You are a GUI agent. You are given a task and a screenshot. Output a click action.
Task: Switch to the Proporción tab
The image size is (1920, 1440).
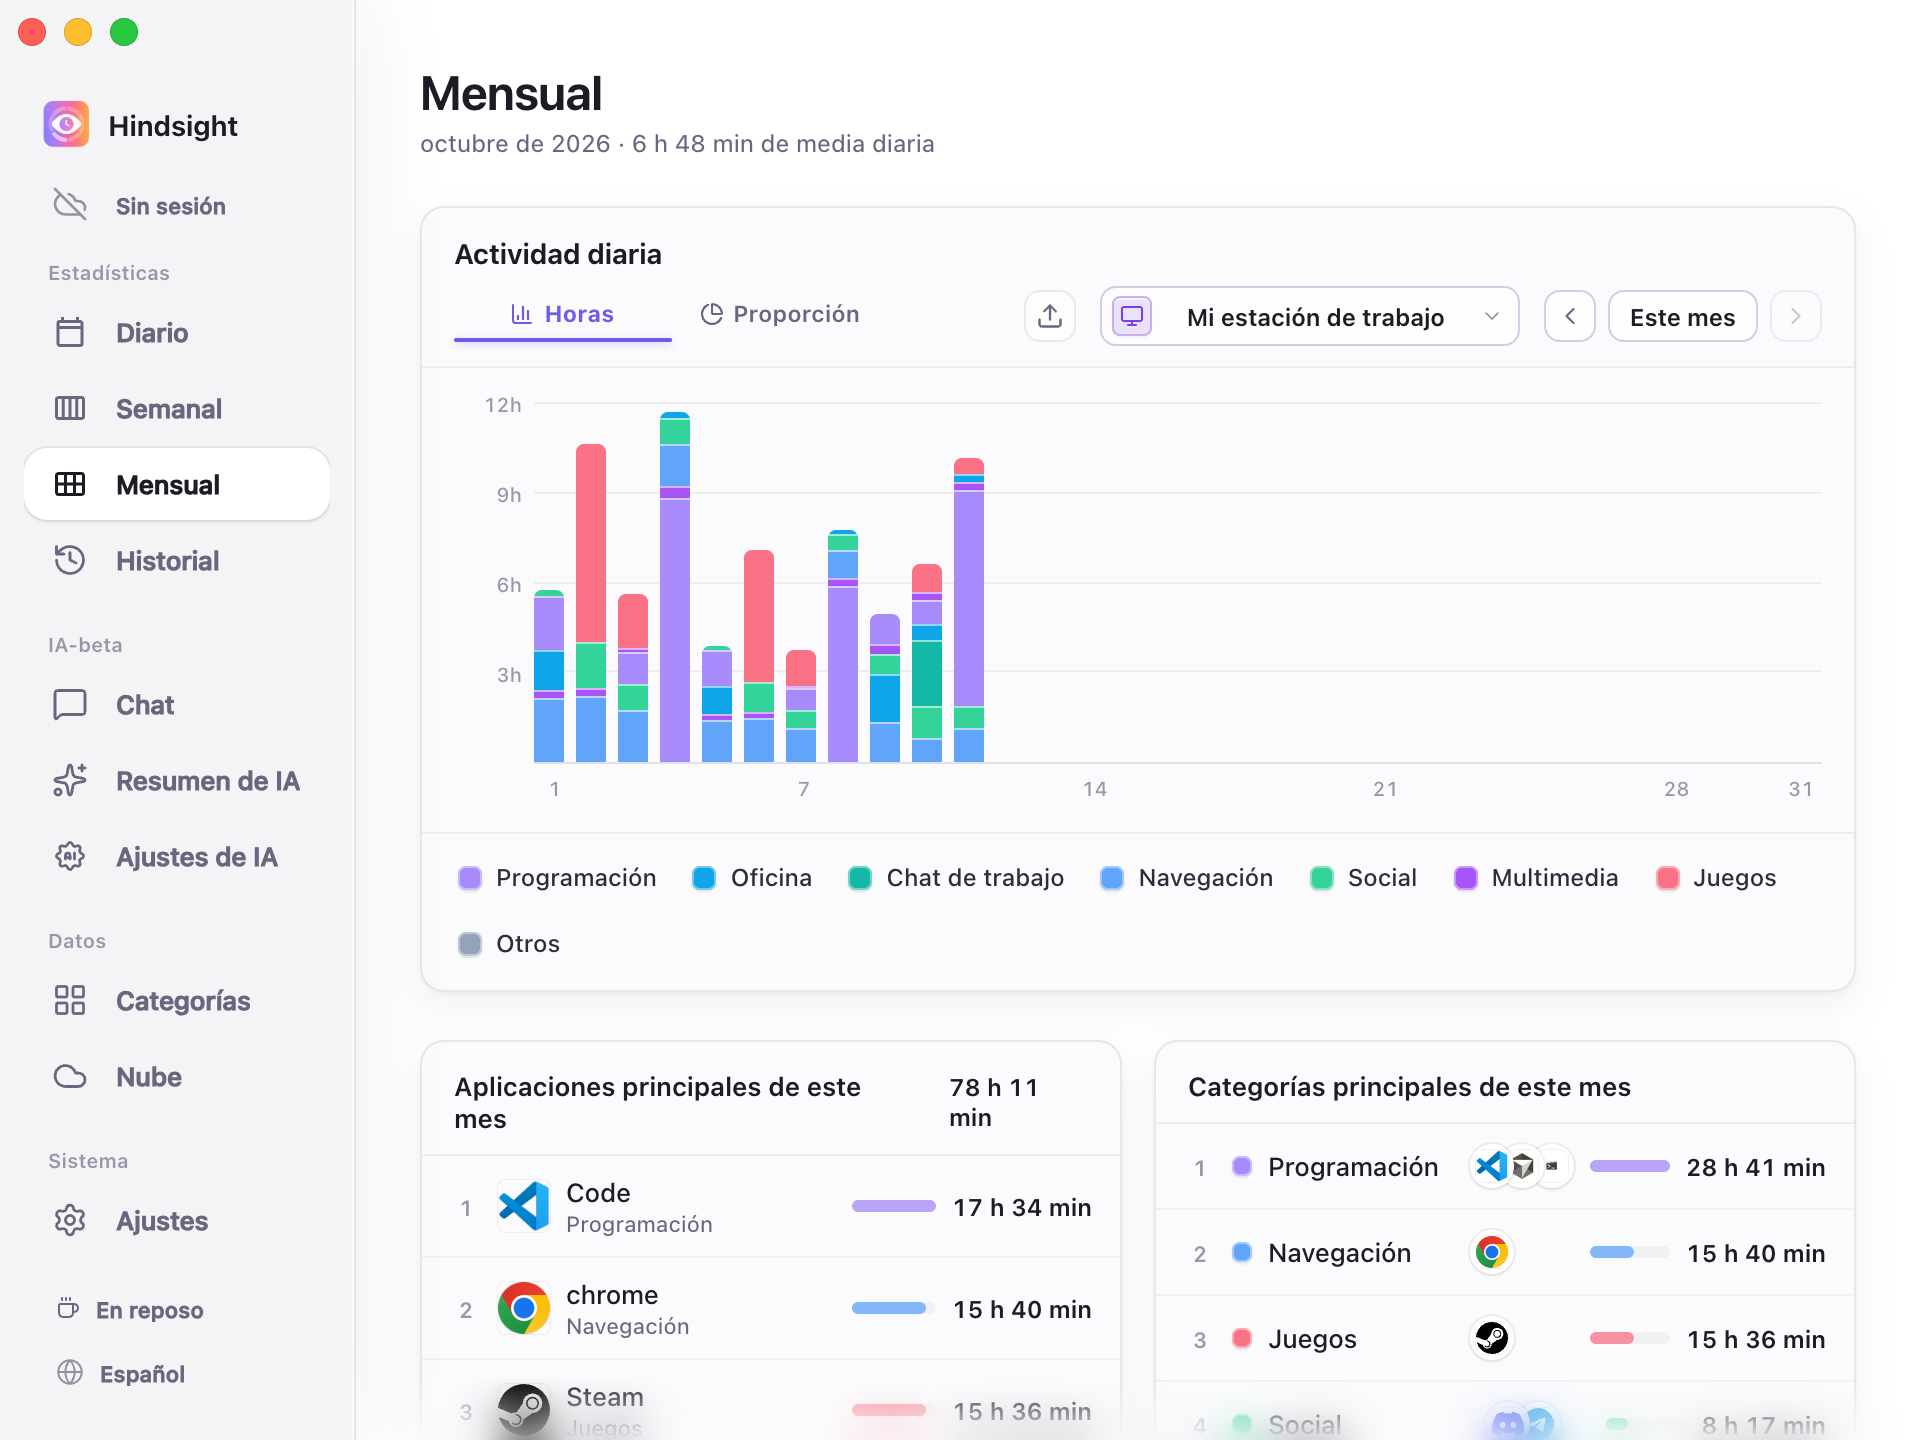[780, 315]
